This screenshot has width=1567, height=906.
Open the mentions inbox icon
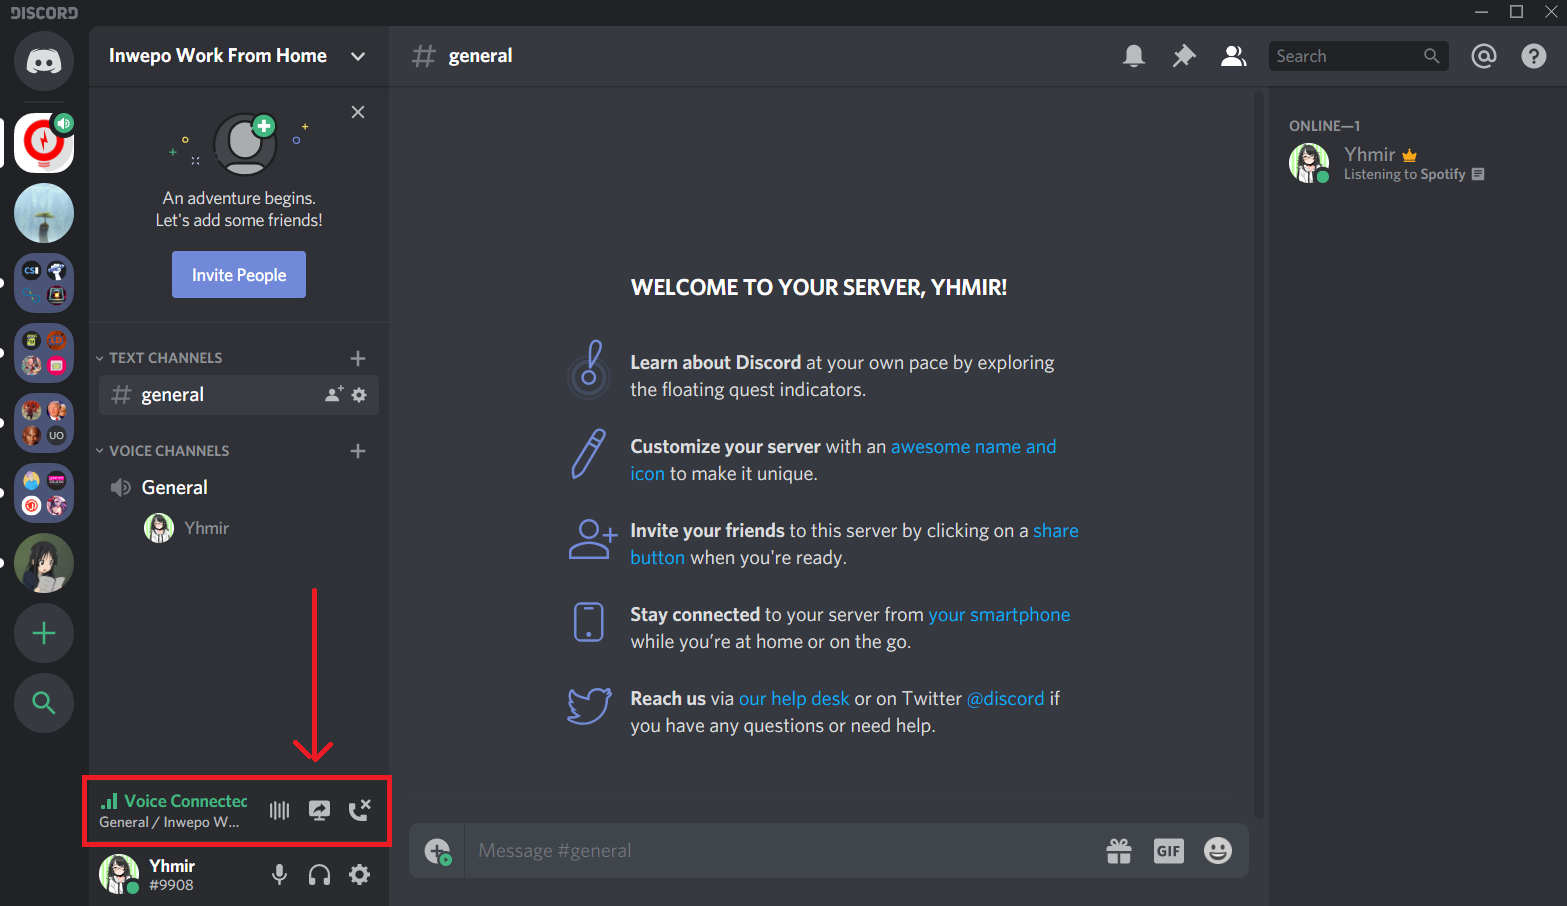1483,56
